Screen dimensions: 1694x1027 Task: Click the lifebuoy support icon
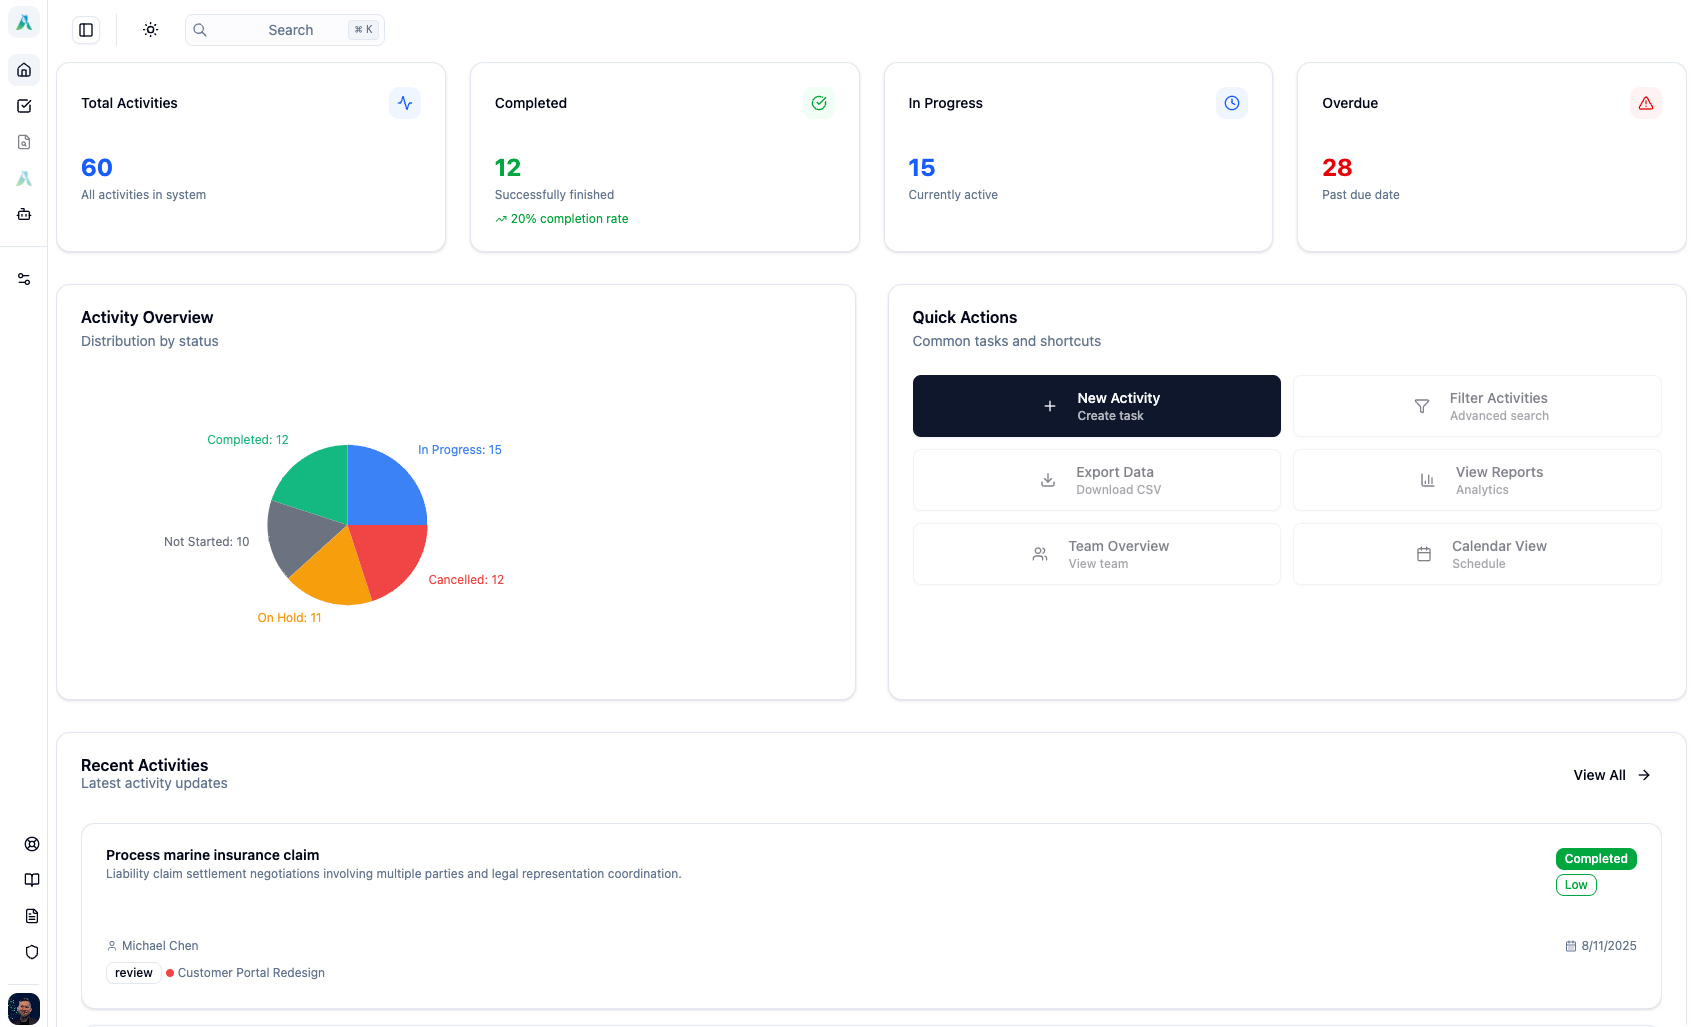point(32,844)
